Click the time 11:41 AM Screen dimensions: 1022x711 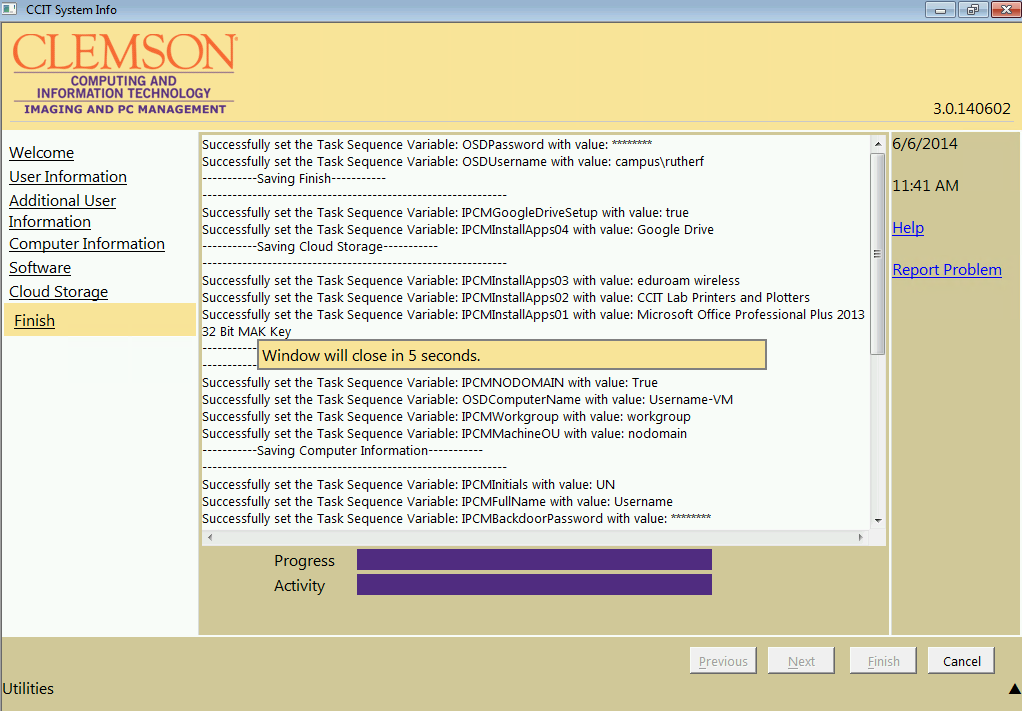[926, 186]
